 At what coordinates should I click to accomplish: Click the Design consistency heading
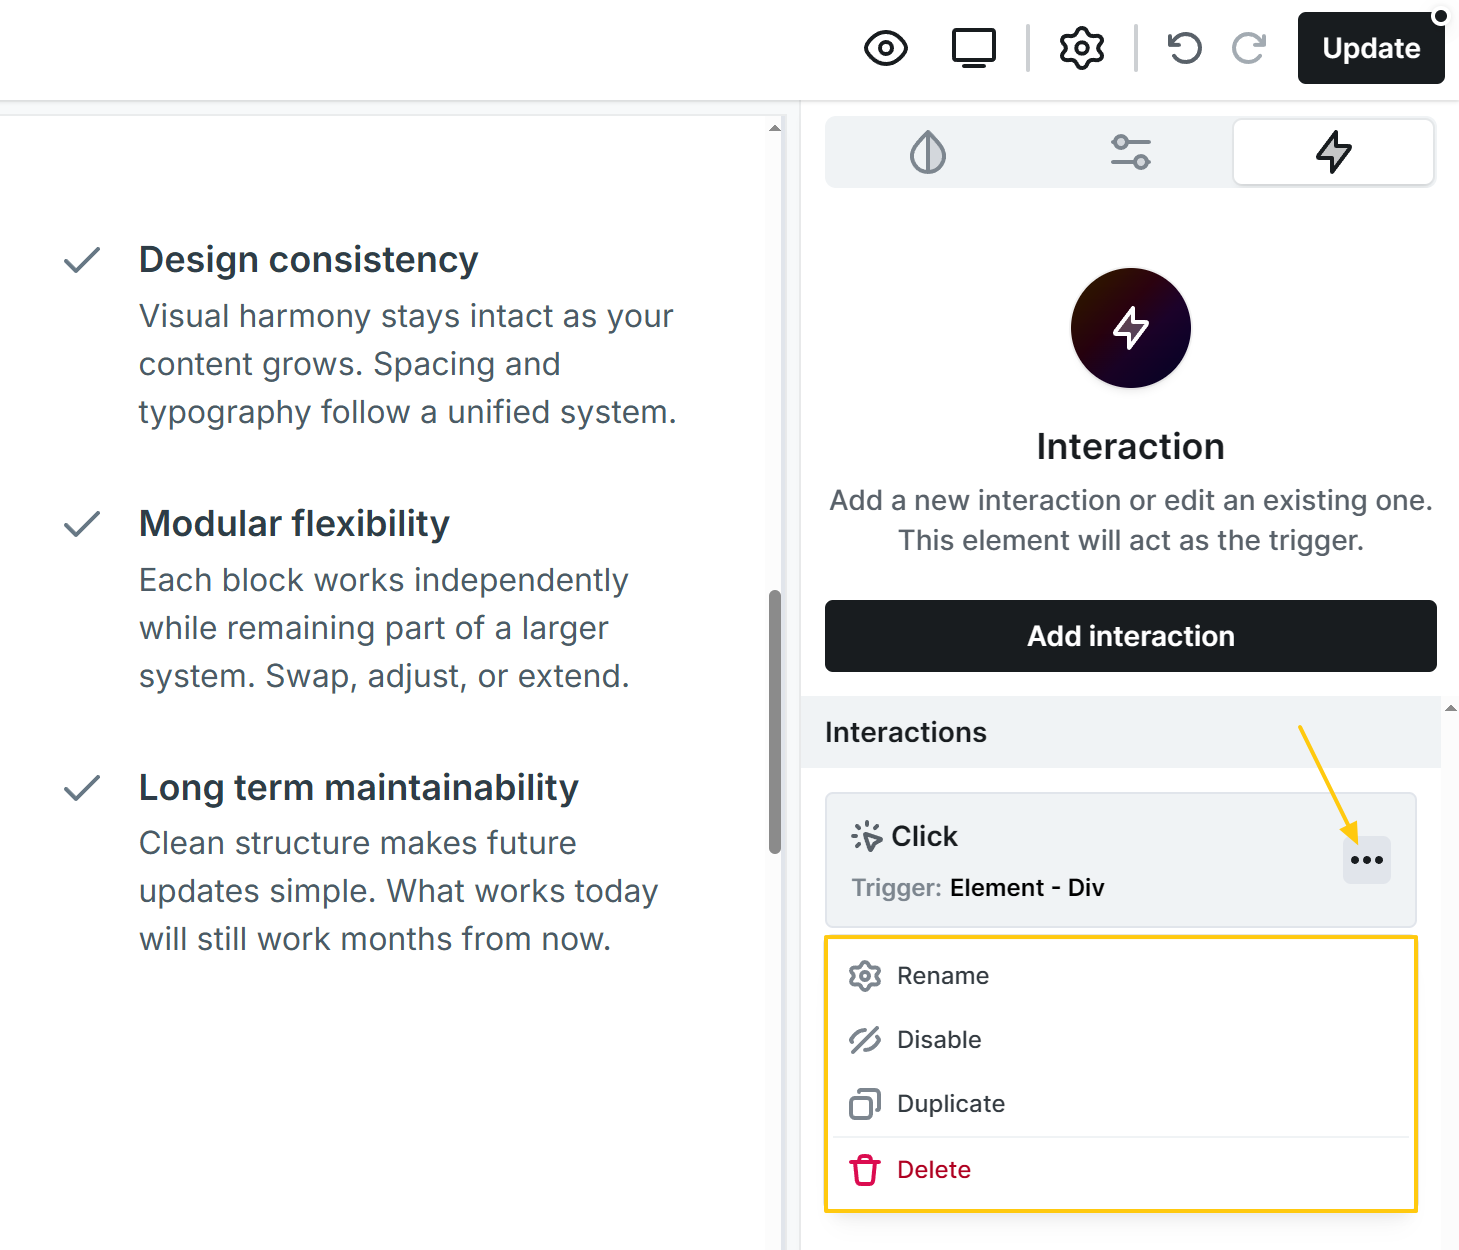(308, 260)
